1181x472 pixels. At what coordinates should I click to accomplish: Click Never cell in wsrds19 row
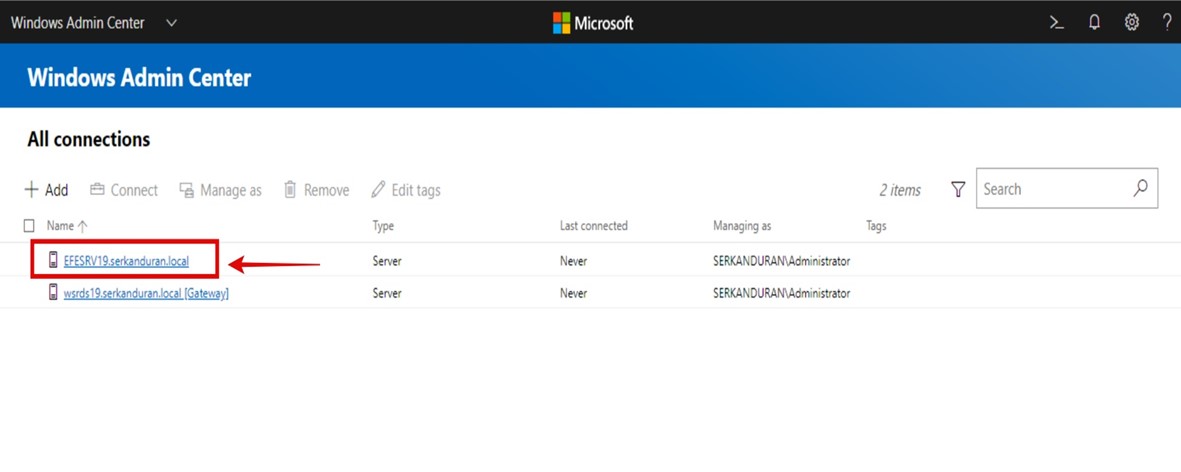pos(573,293)
